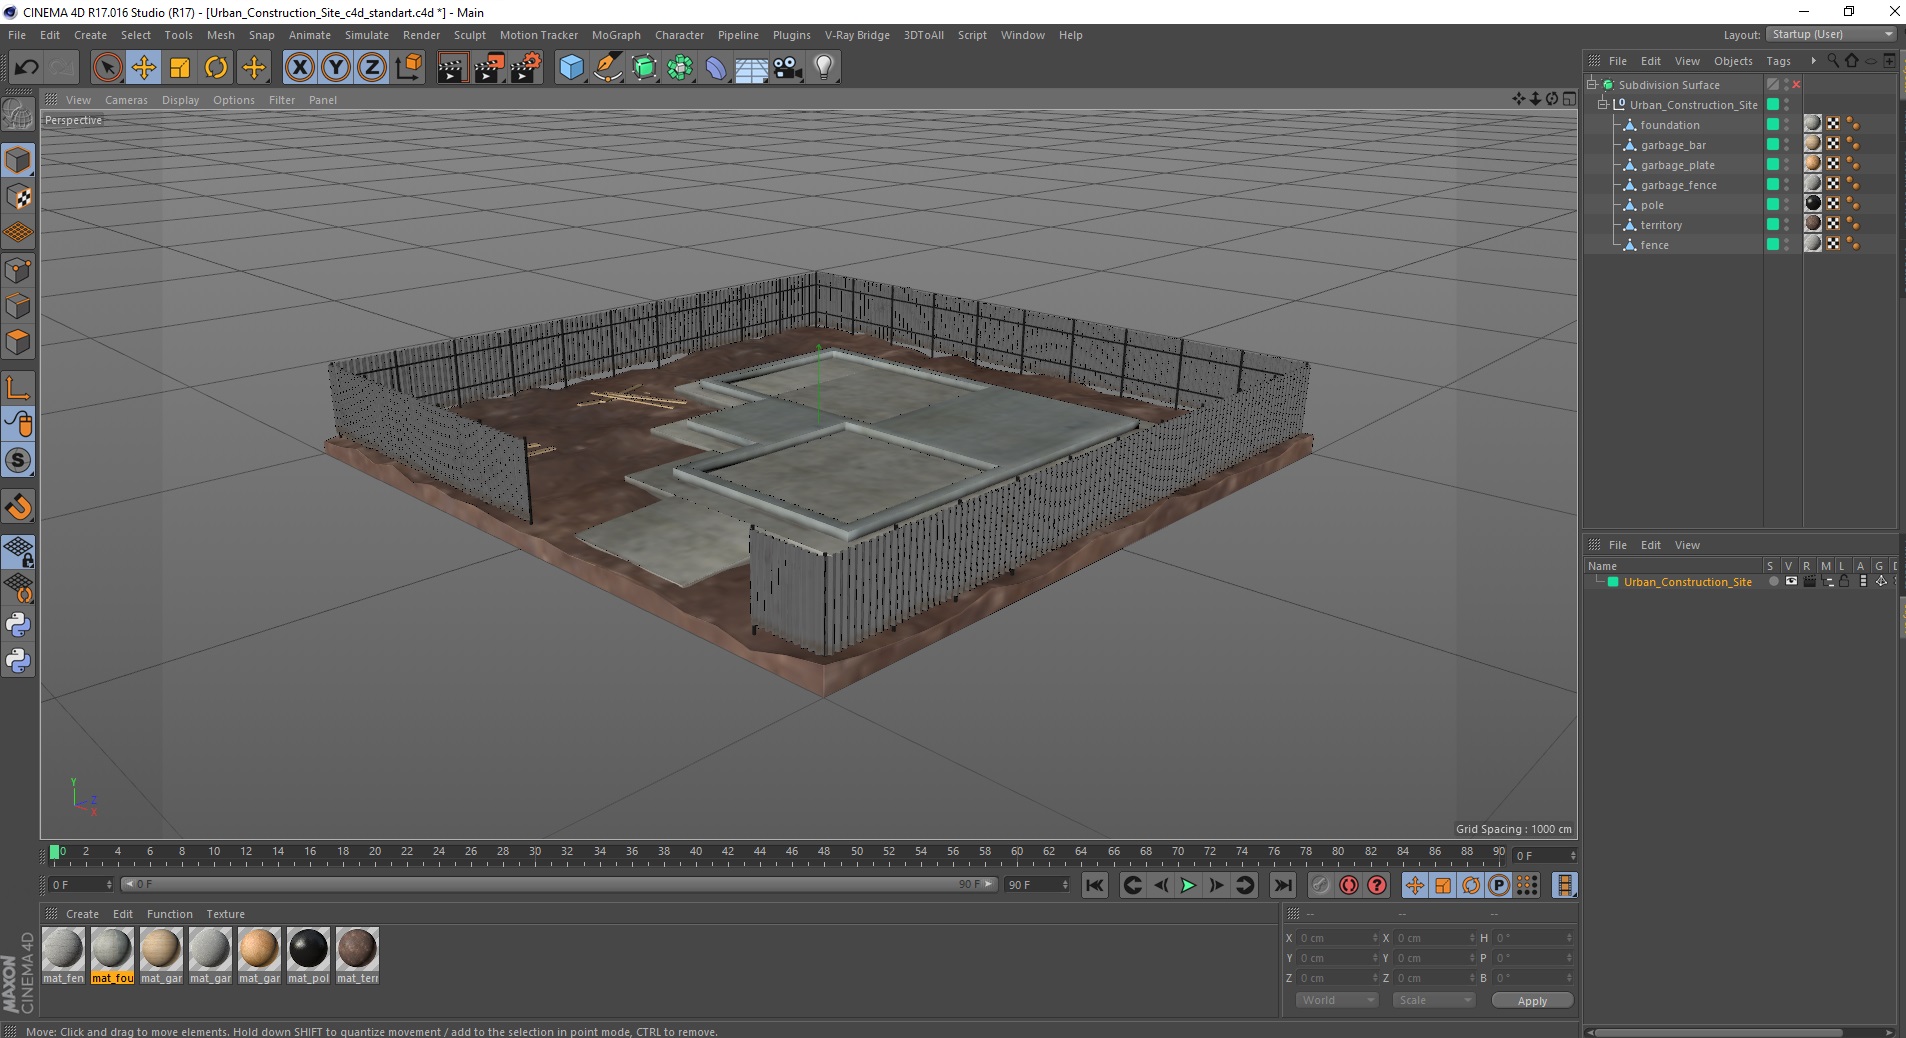Toggle record active objects button
1906x1038 pixels.
coord(1321,885)
